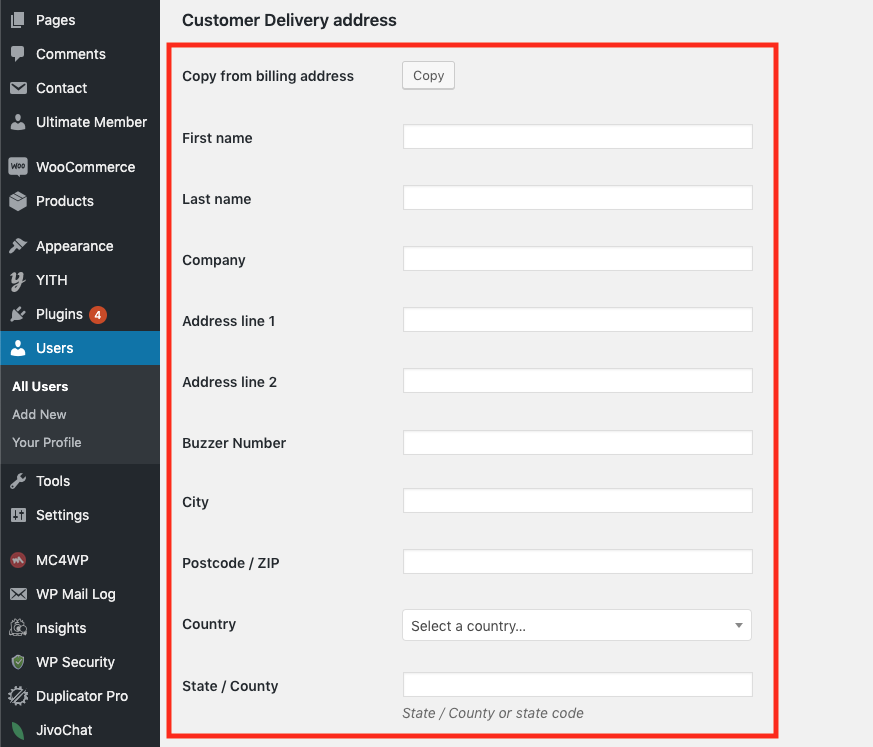Viewport: 873px width, 747px height.
Task: Click the JivoChat leaf icon
Action: (x=18, y=730)
